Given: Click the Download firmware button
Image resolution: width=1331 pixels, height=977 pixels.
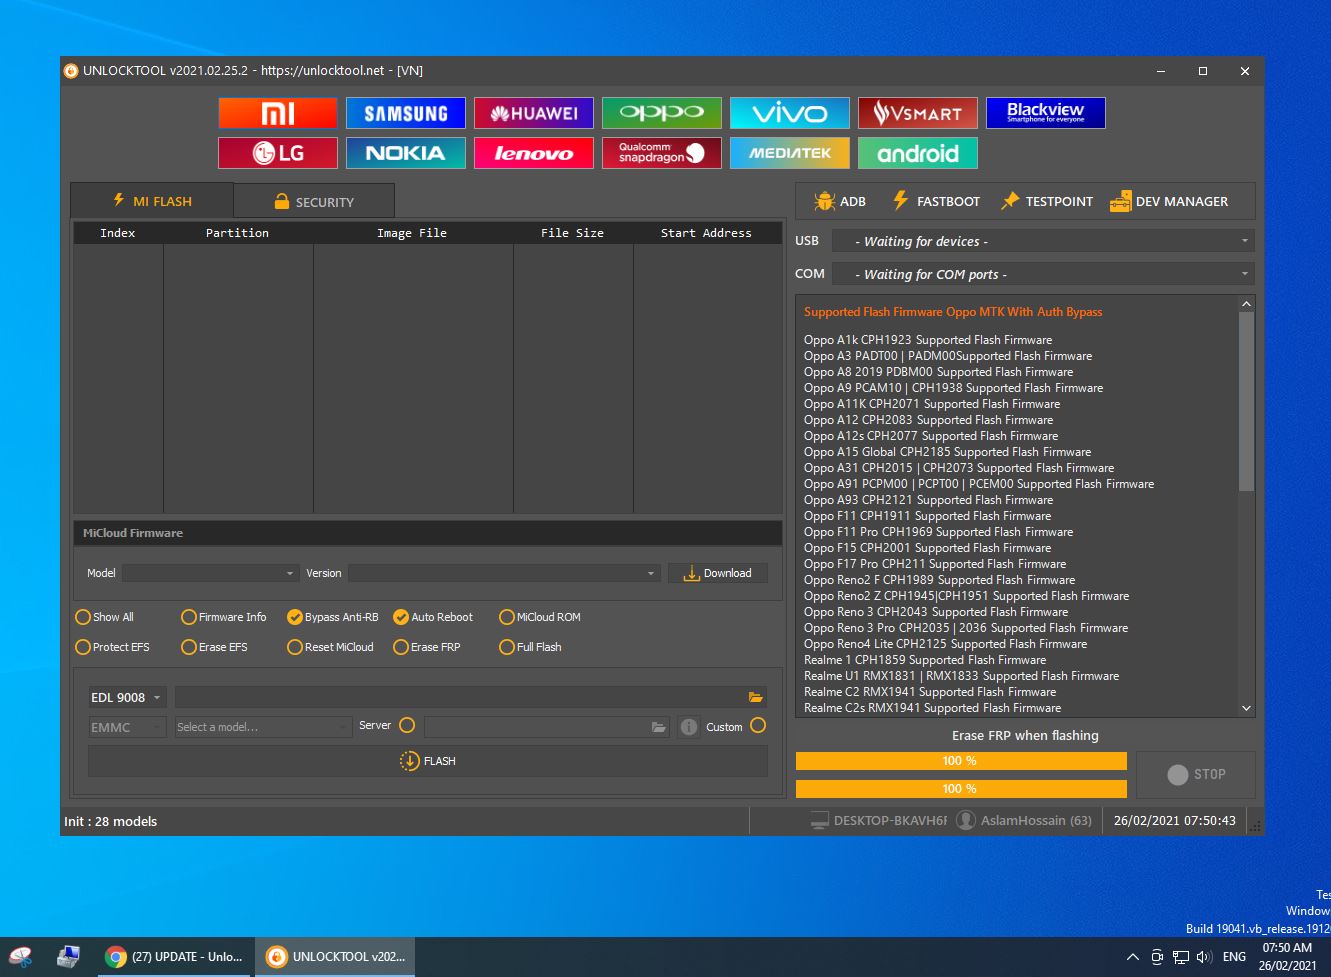Looking at the screenshot, I should coord(718,573).
